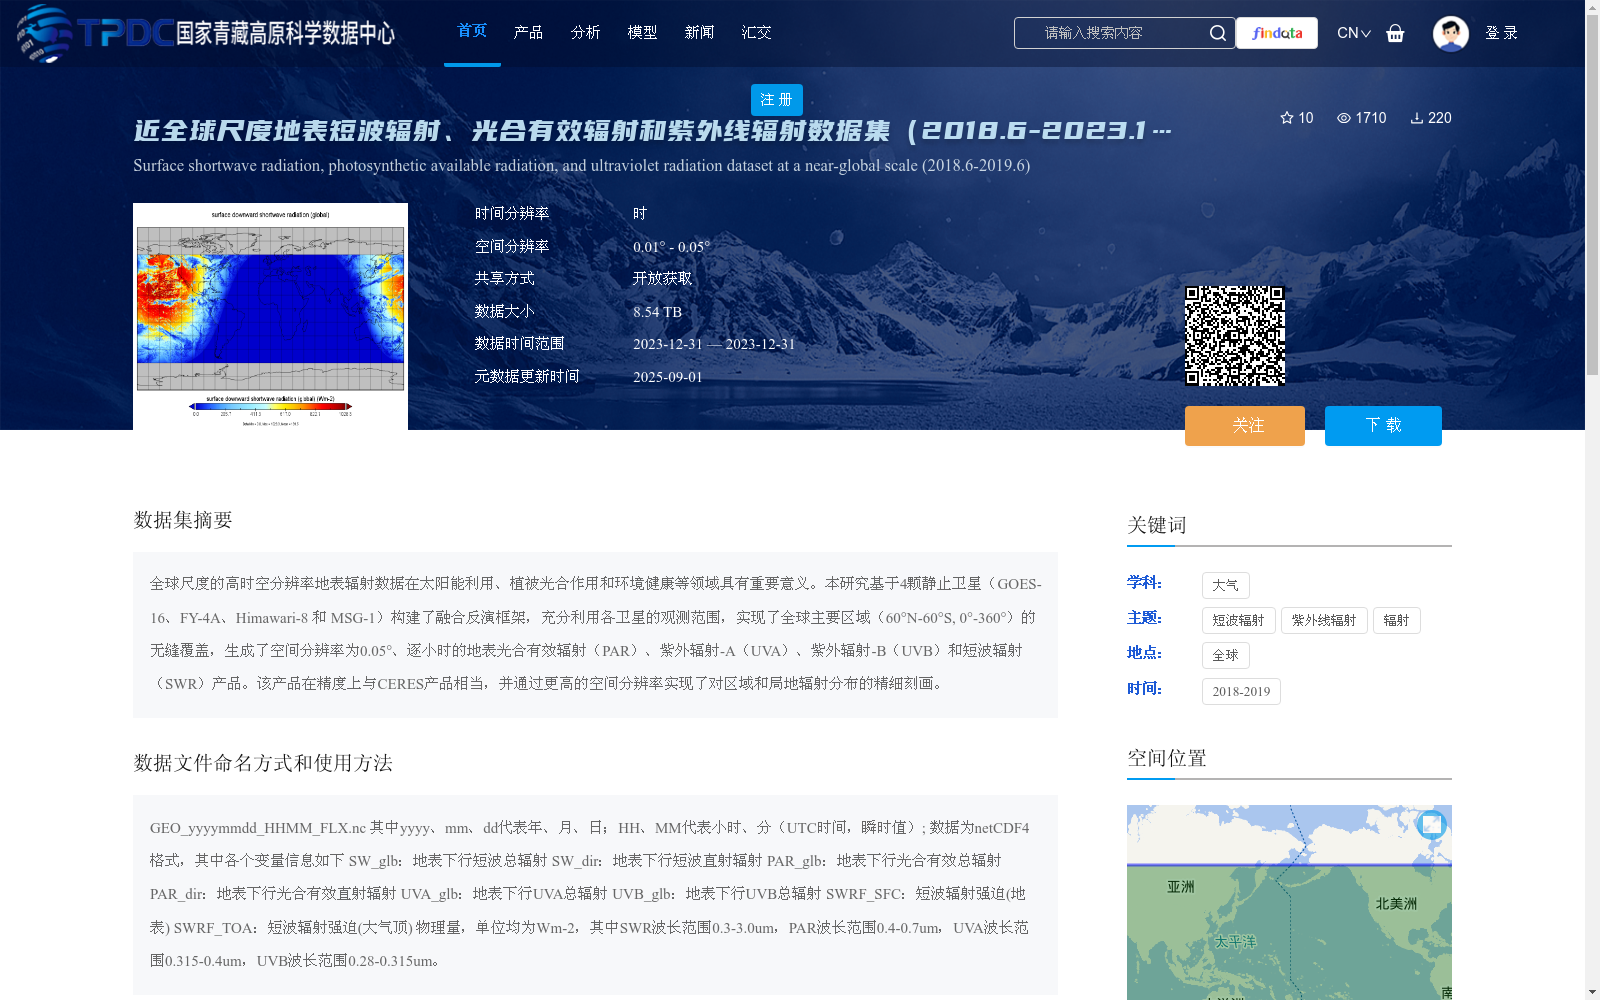Click the 紫外线辐射 keyword tag
Screen dimensions: 1600x1000
[1324, 620]
